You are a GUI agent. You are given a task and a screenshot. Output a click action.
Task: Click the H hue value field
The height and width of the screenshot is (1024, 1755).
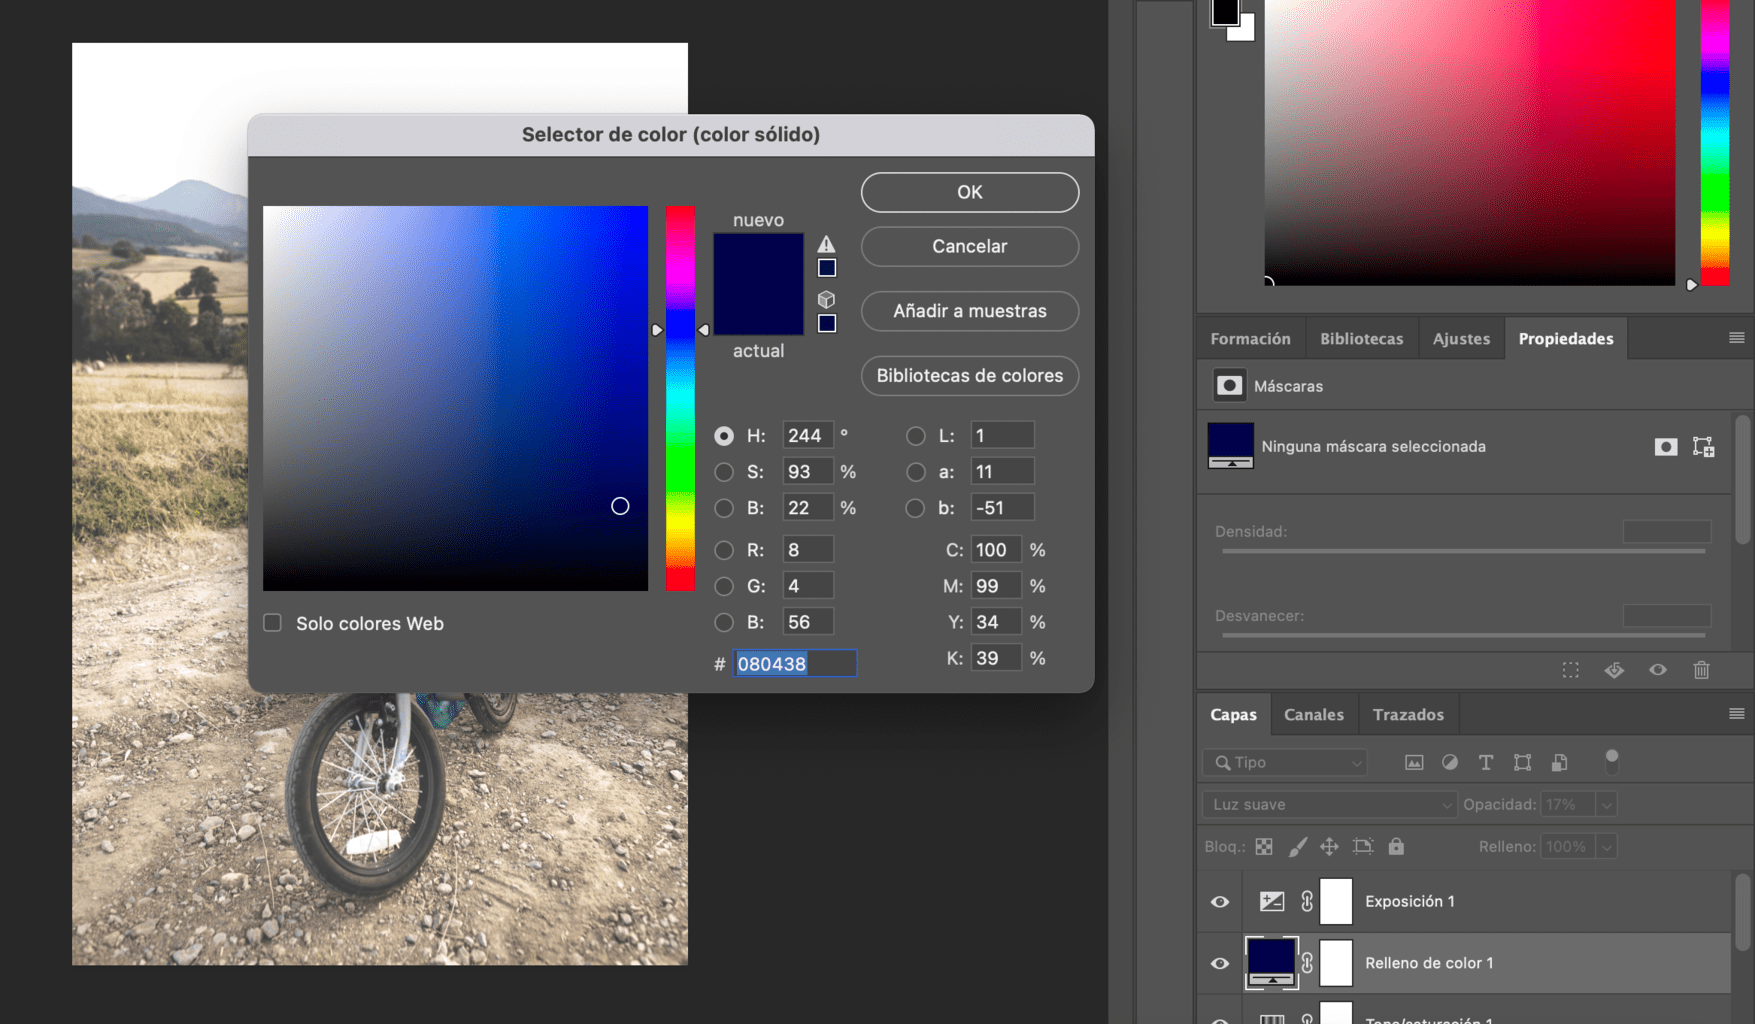(x=807, y=436)
